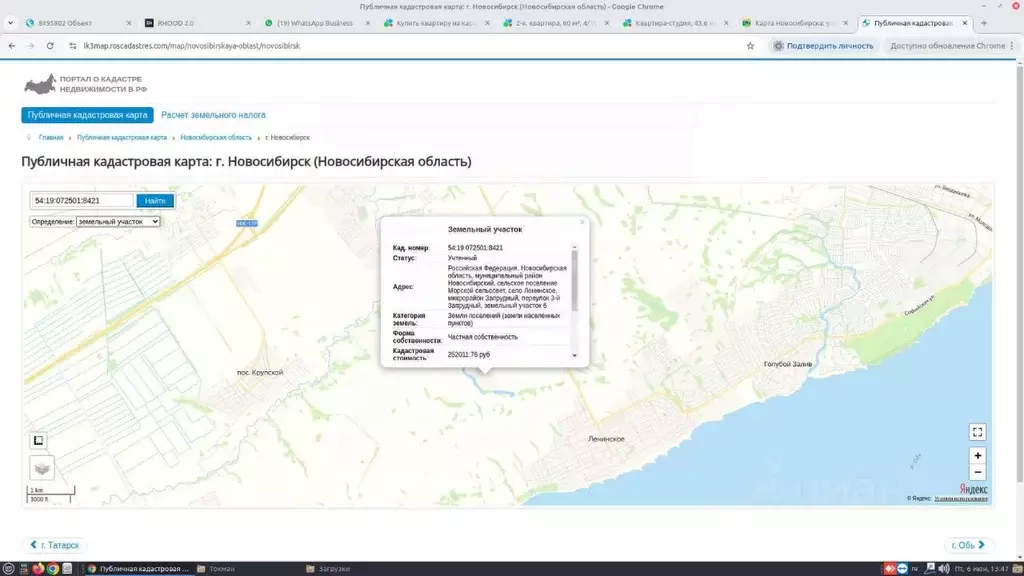Close the Земельный участок popup
The width and height of the screenshot is (1024, 576).
click(x=582, y=222)
